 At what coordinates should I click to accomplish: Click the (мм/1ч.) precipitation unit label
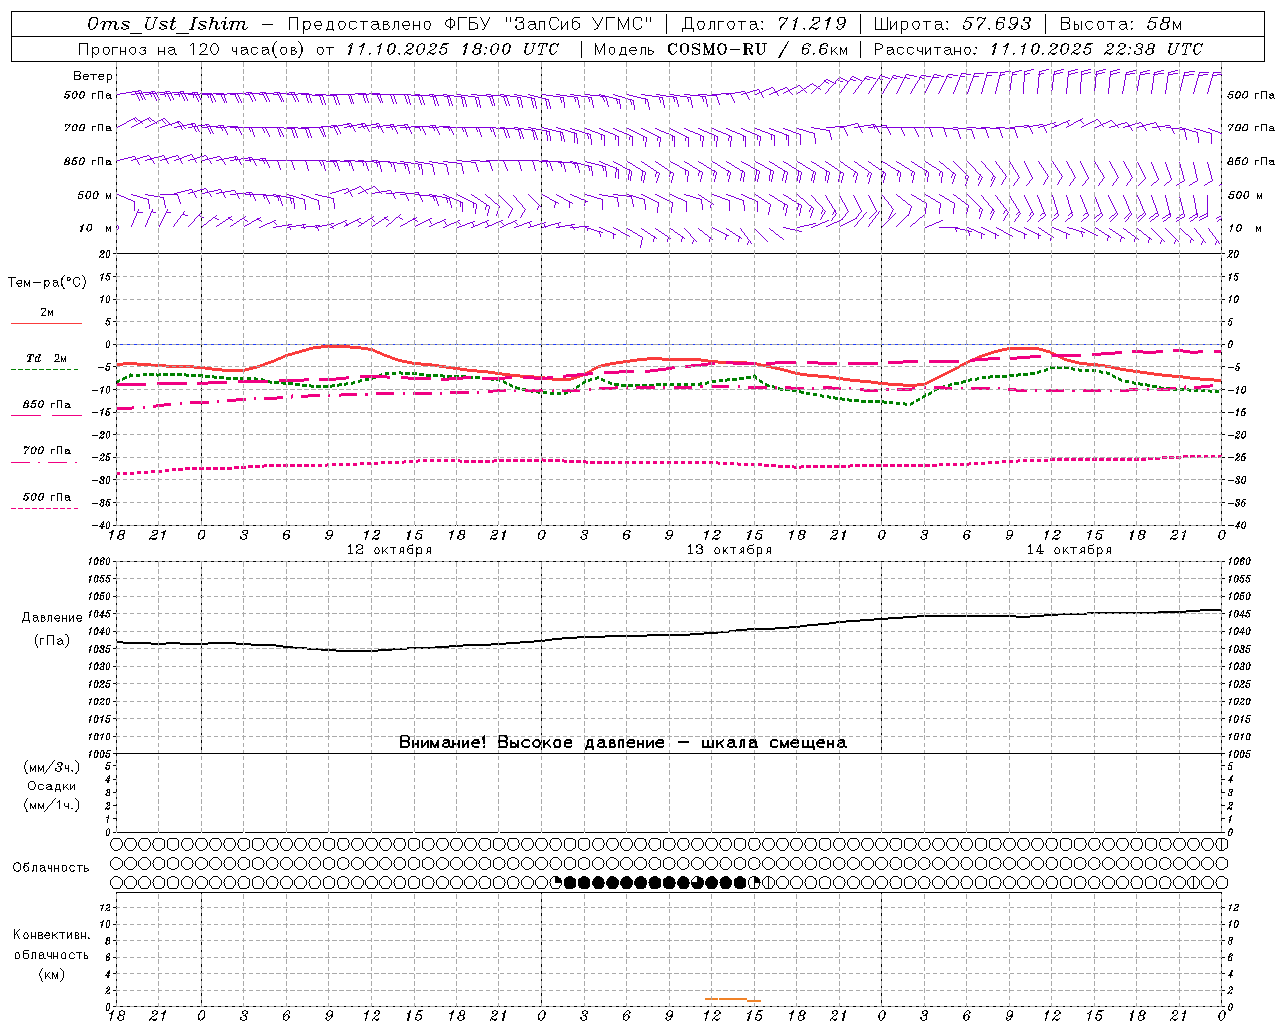pos(52,805)
